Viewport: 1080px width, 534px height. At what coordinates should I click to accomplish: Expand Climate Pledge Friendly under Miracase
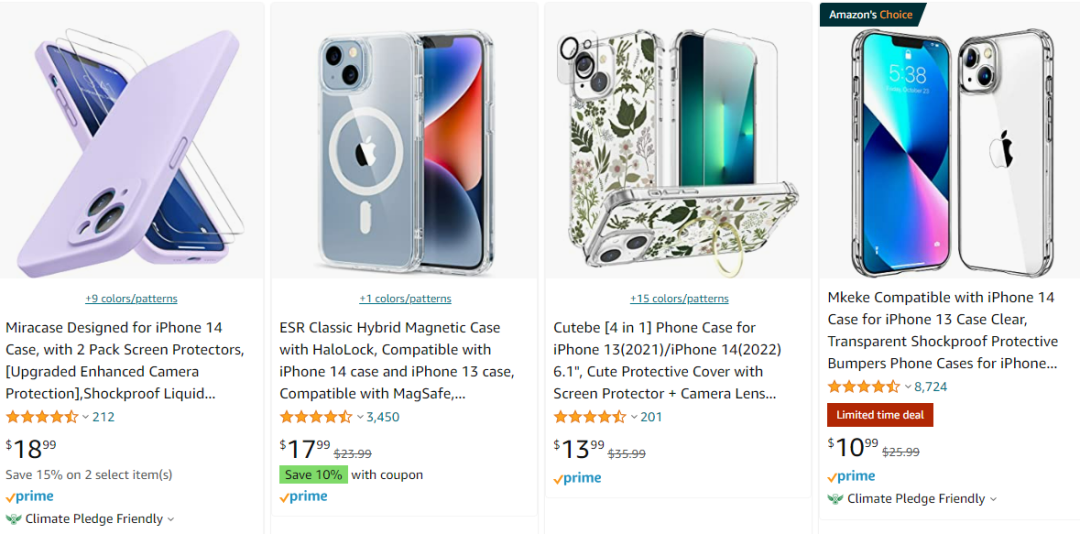[171, 519]
